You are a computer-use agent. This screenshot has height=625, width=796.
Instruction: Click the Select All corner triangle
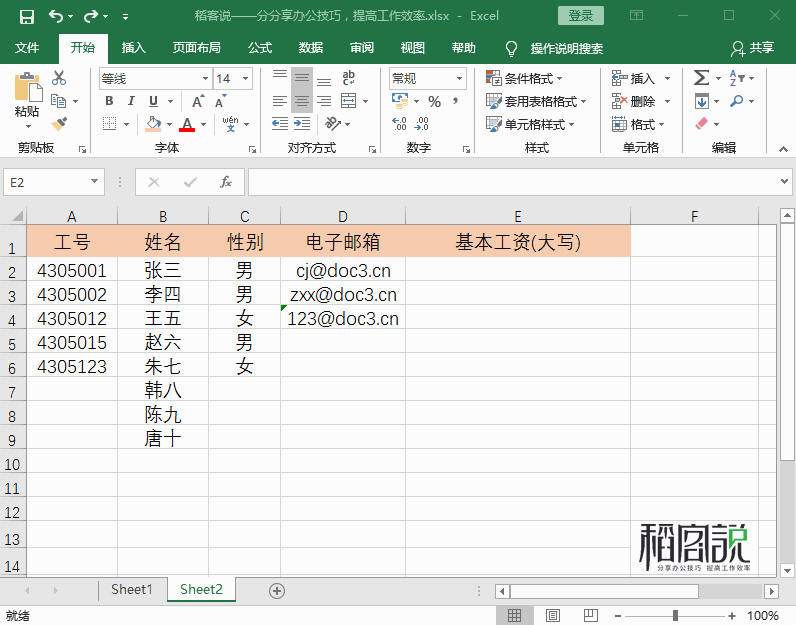pos(17,216)
